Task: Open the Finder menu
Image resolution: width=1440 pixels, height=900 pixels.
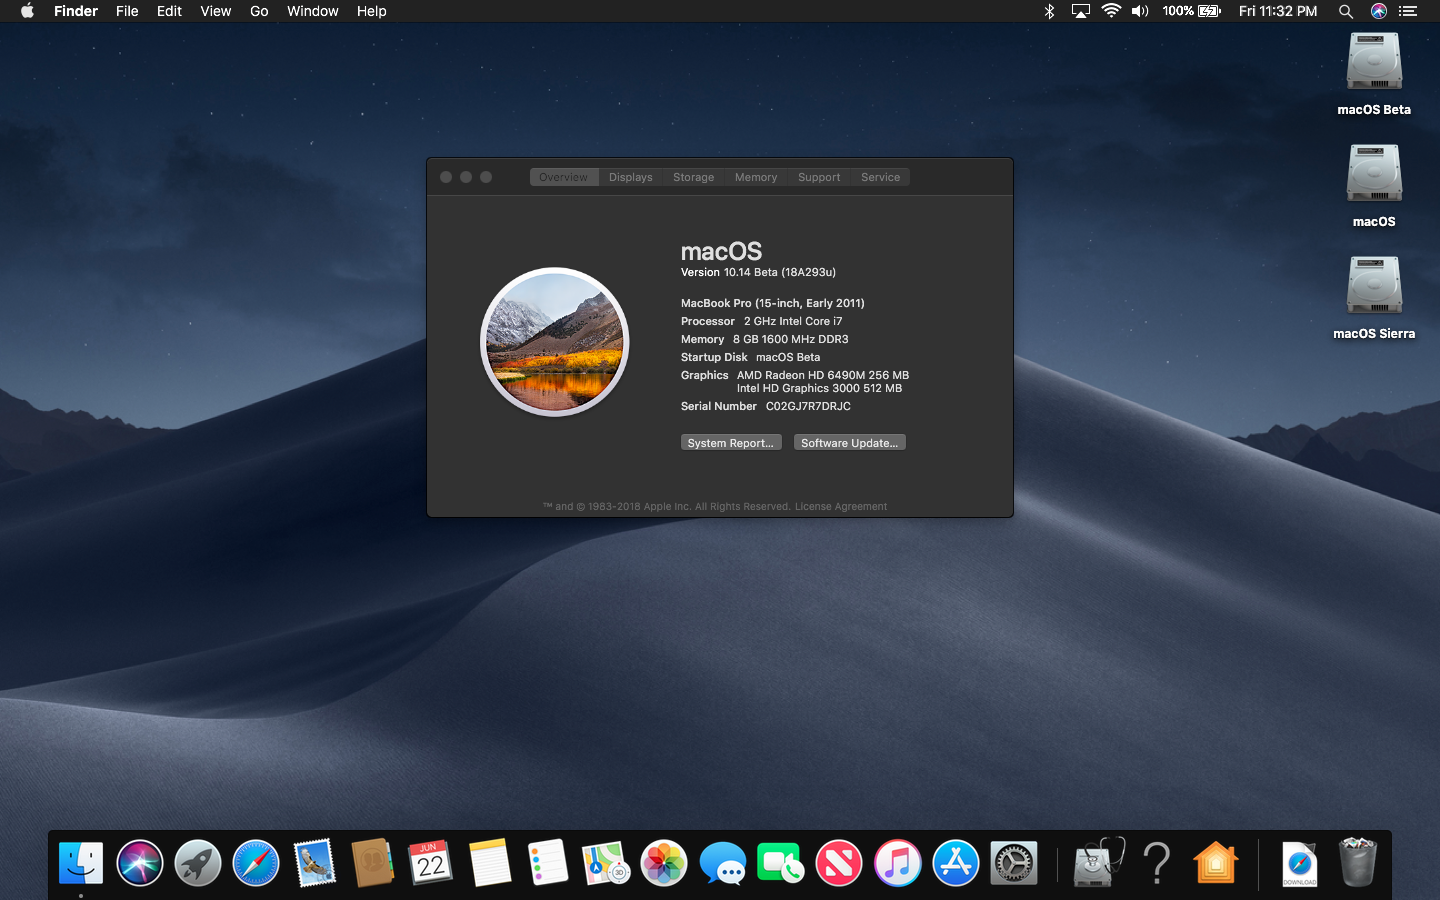Action: (76, 11)
